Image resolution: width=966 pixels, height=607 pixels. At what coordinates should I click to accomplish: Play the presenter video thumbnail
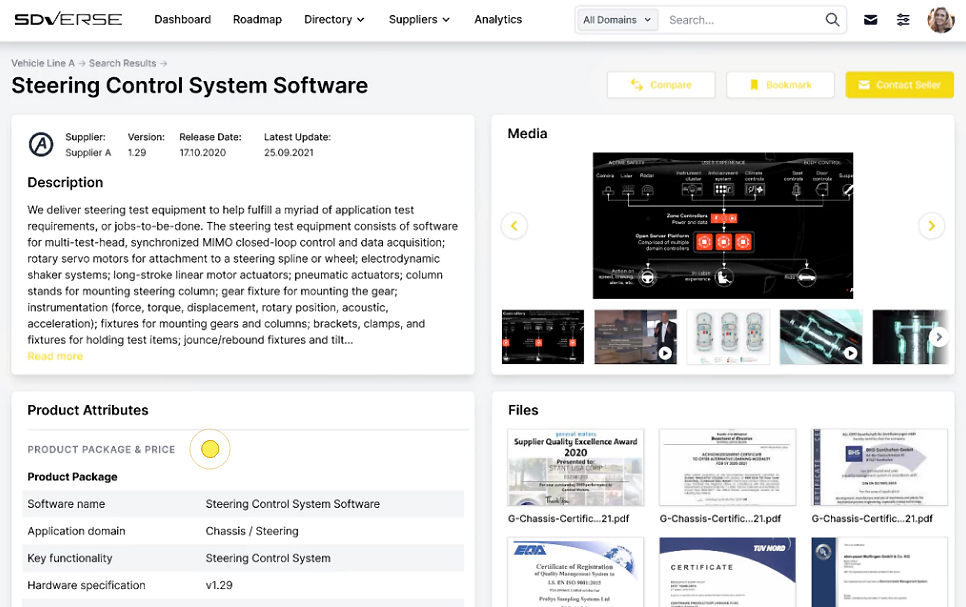tap(635, 336)
